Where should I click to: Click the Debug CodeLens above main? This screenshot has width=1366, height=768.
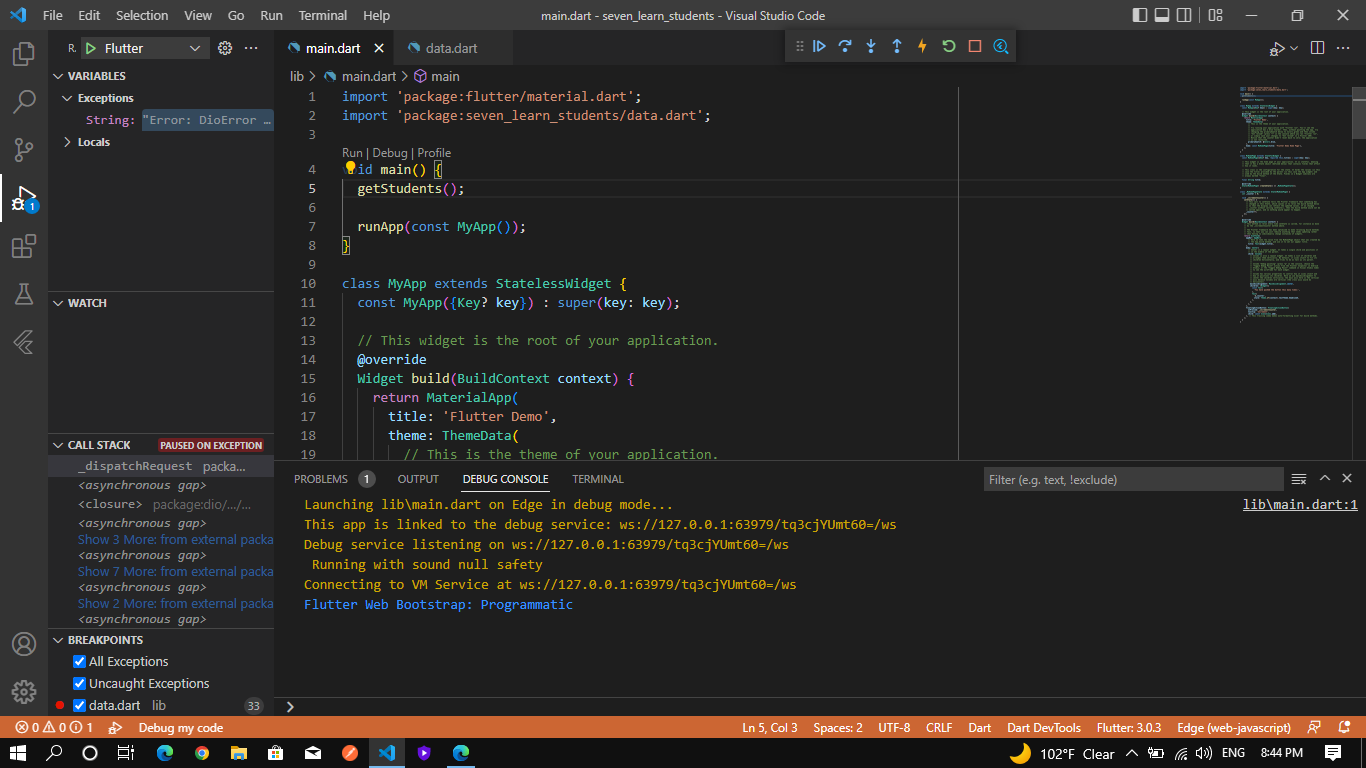click(390, 153)
